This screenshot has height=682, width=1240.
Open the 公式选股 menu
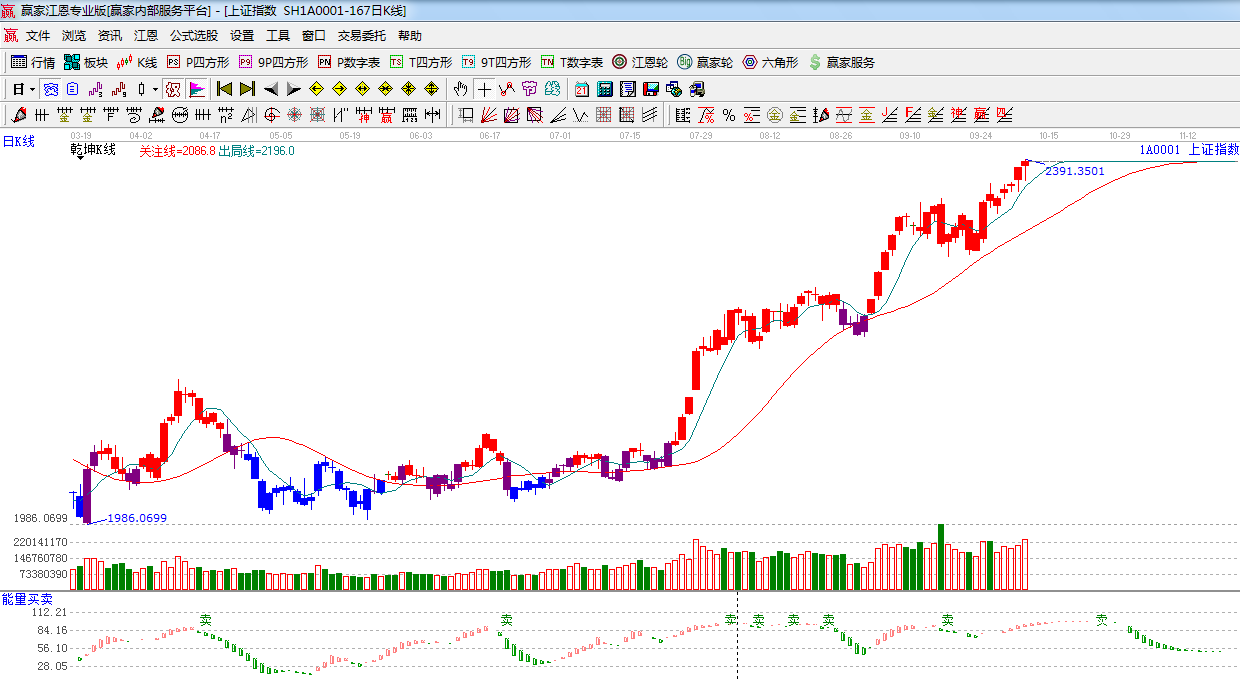[193, 35]
